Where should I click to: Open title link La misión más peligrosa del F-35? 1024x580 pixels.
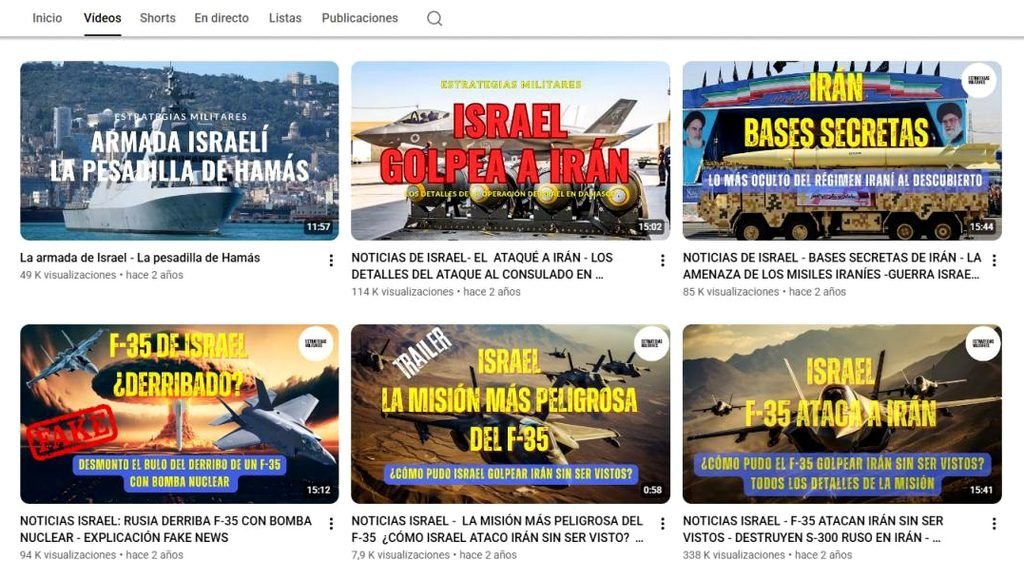(x=498, y=529)
